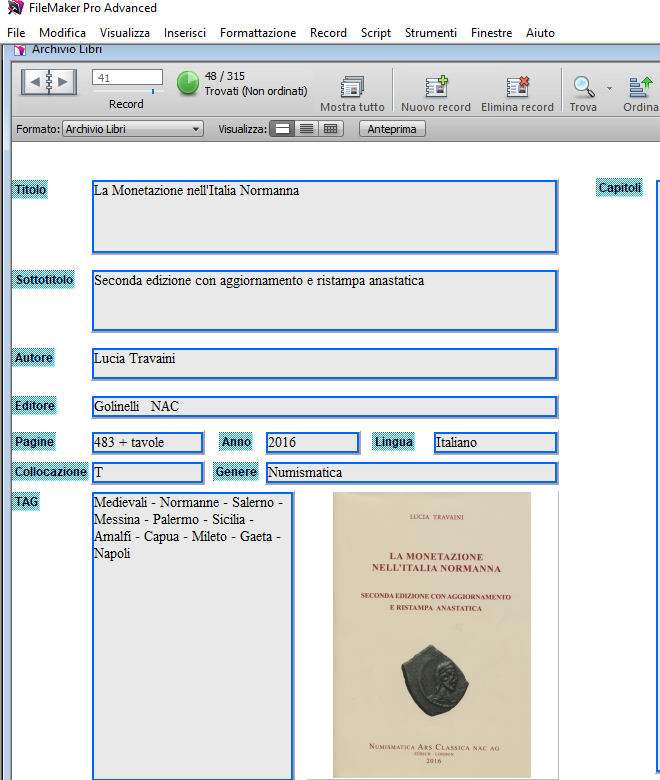Open the Finestre menu
Image resolution: width=660 pixels, height=780 pixels.
(491, 33)
